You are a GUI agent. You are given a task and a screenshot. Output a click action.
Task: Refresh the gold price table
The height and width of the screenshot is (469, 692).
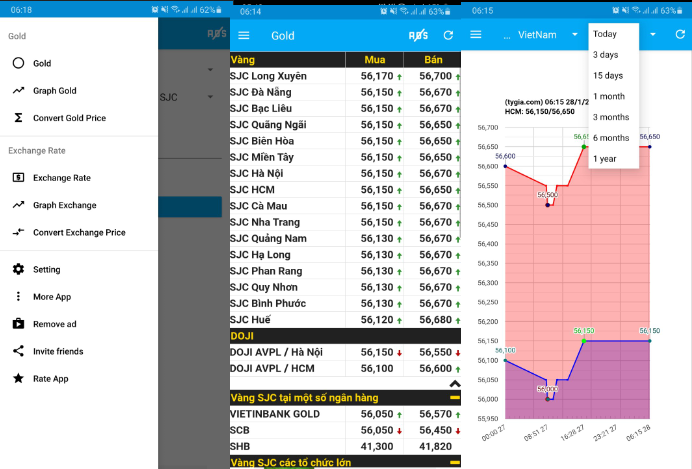448,35
